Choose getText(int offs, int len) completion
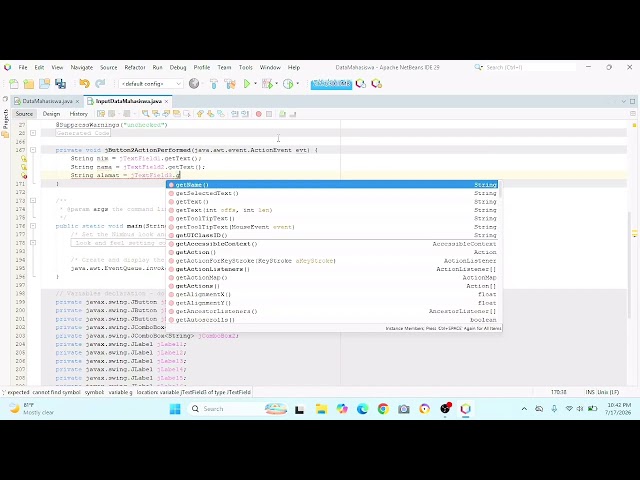 (x=332, y=210)
